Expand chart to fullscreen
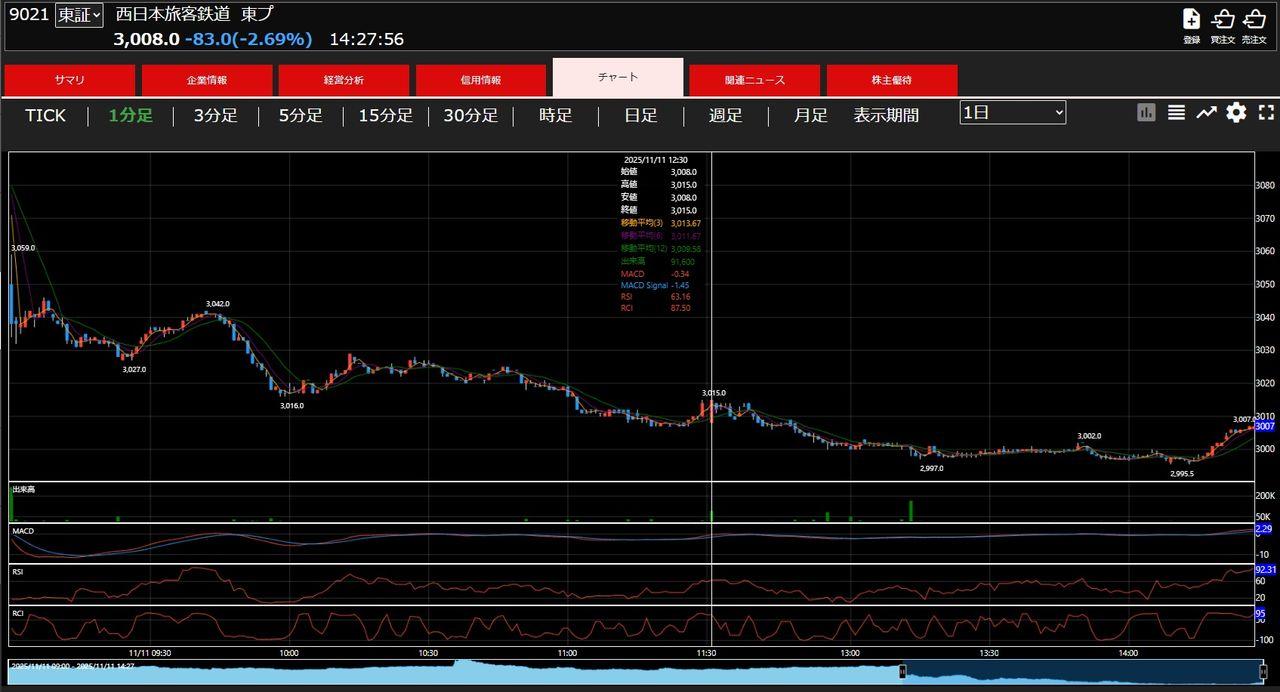 tap(1266, 113)
